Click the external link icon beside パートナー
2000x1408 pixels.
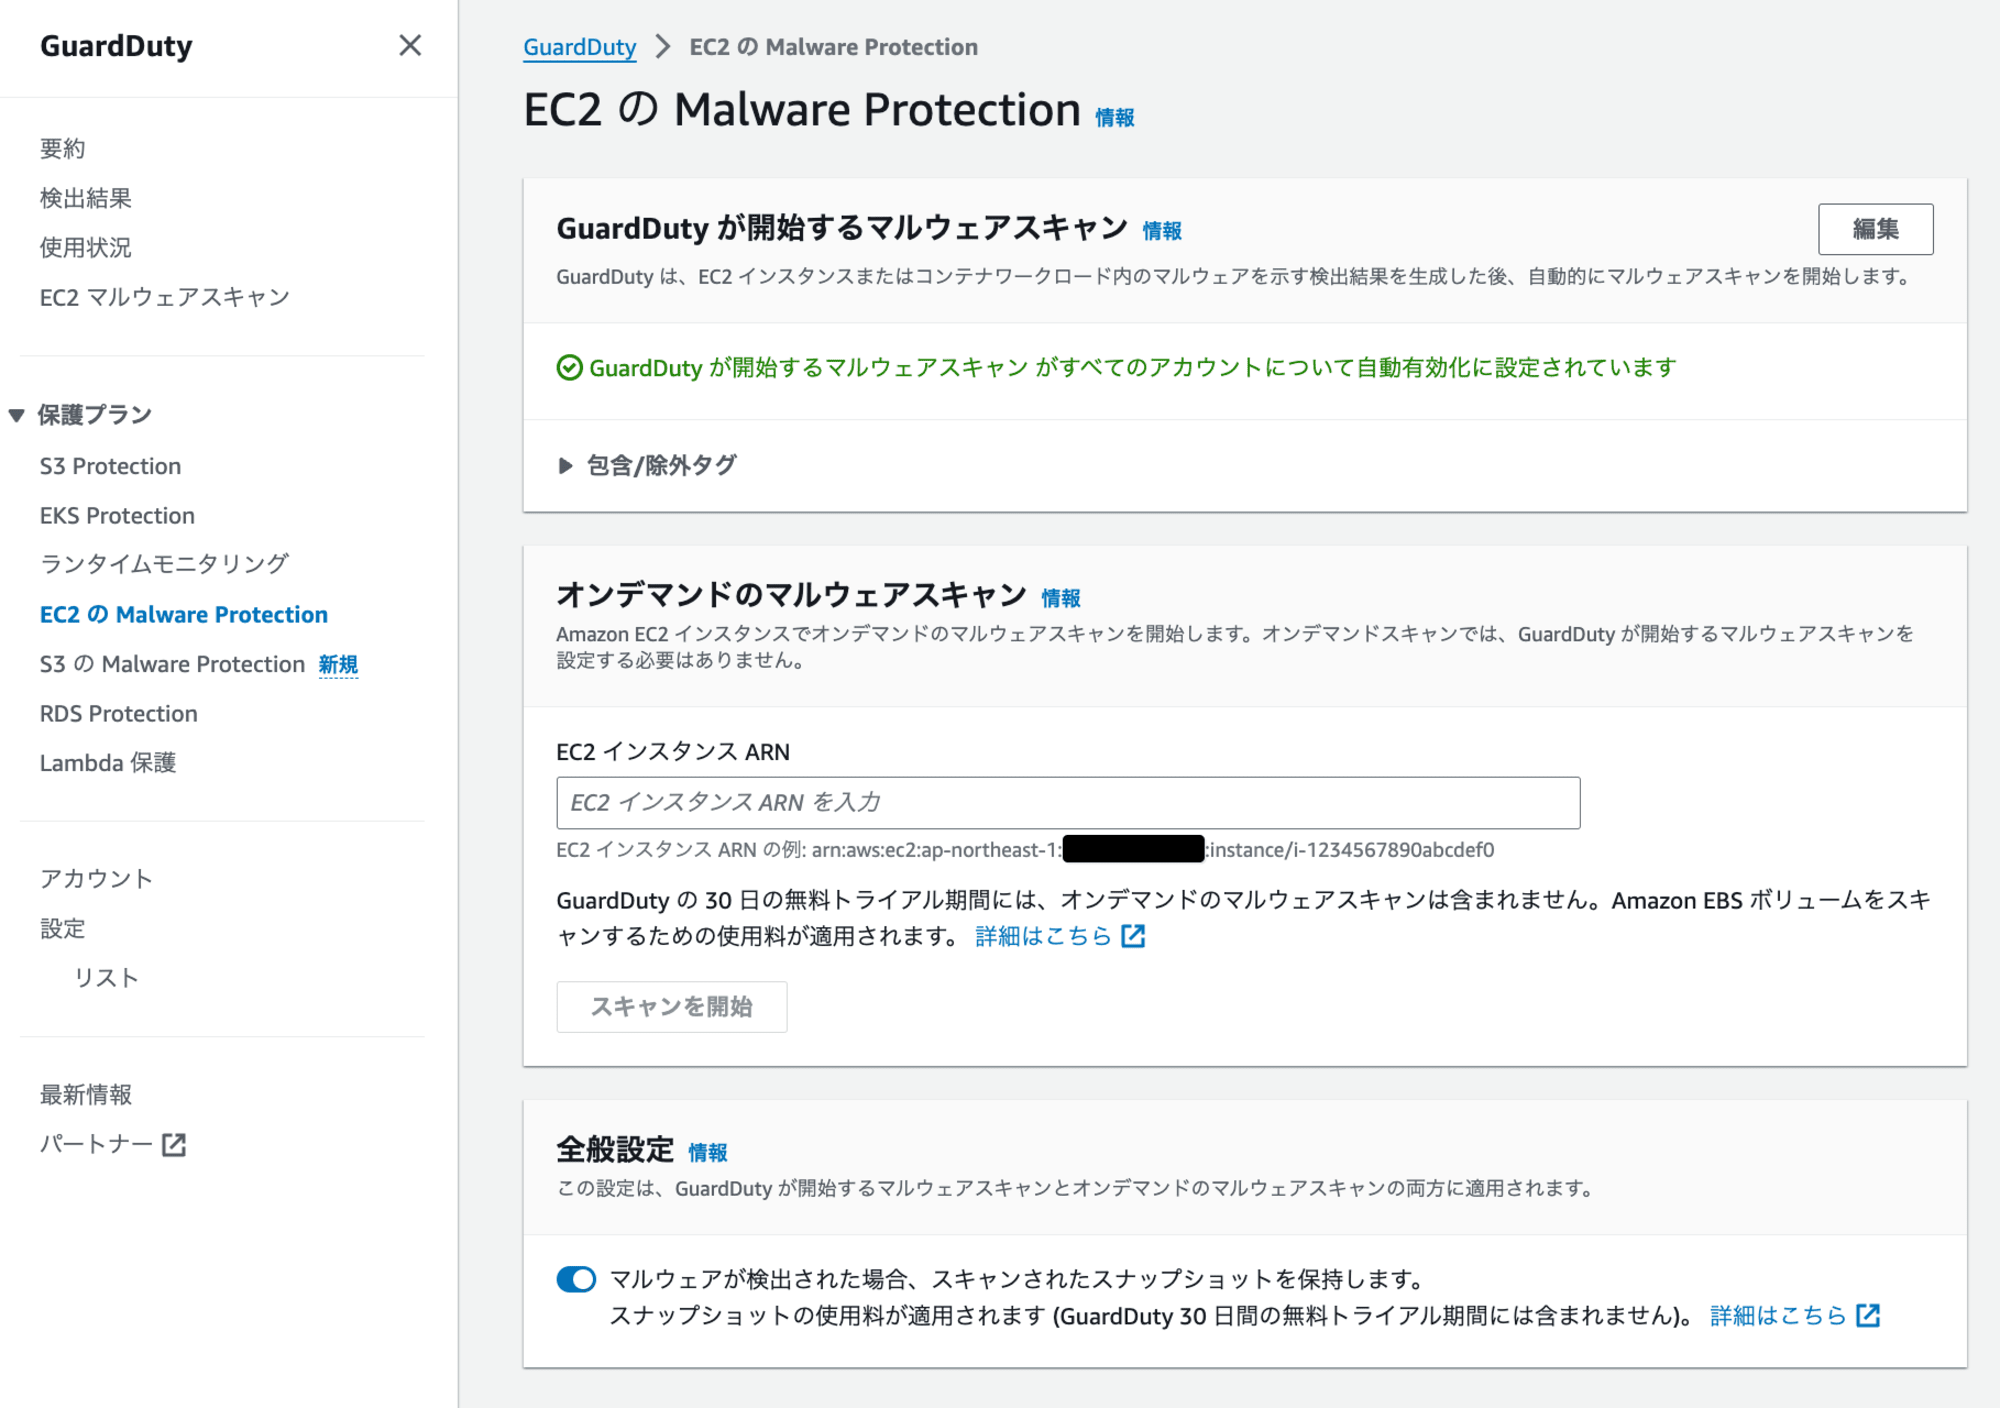click(174, 1144)
